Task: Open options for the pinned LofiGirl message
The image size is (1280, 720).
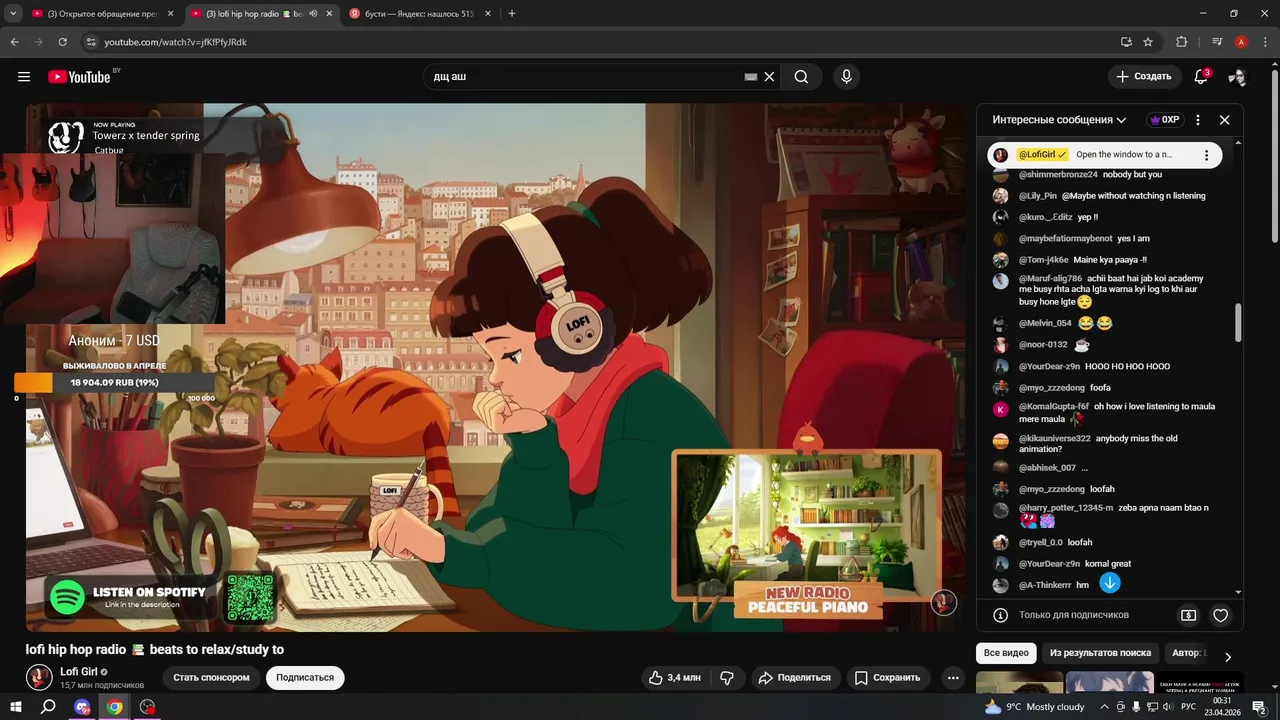Action: [x=1206, y=155]
